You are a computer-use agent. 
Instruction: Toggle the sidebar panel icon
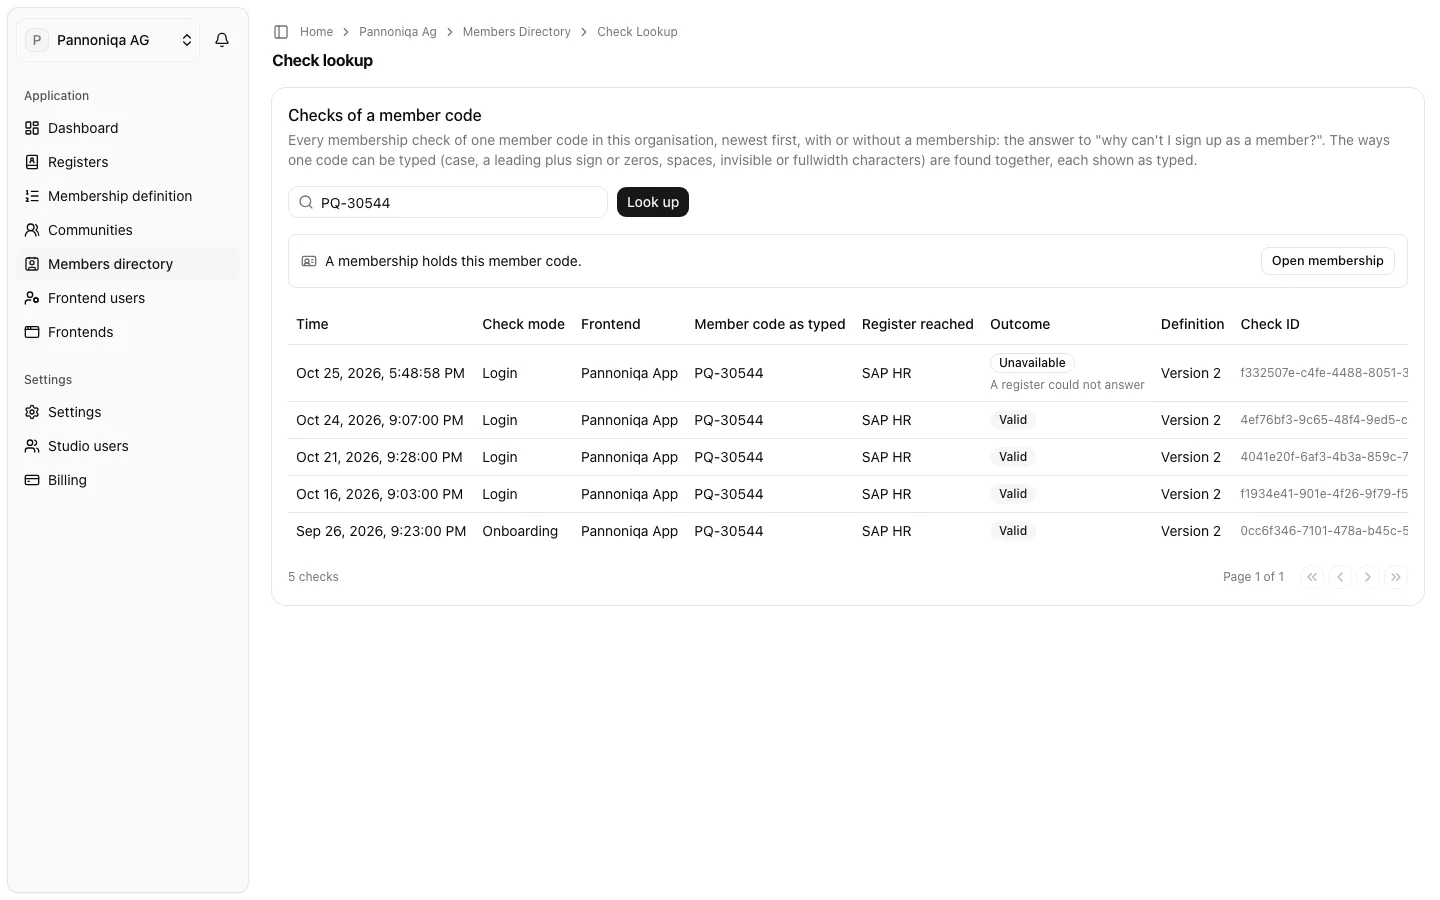[x=281, y=32]
